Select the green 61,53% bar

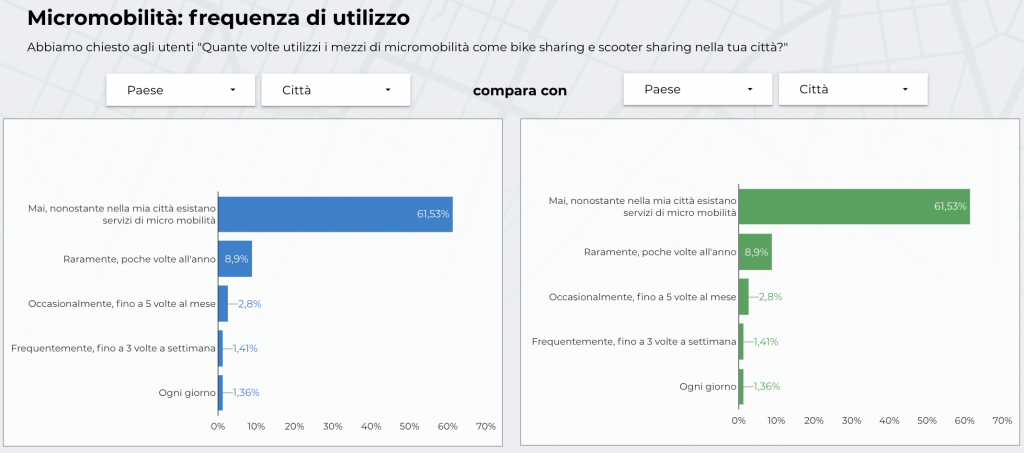click(x=854, y=205)
